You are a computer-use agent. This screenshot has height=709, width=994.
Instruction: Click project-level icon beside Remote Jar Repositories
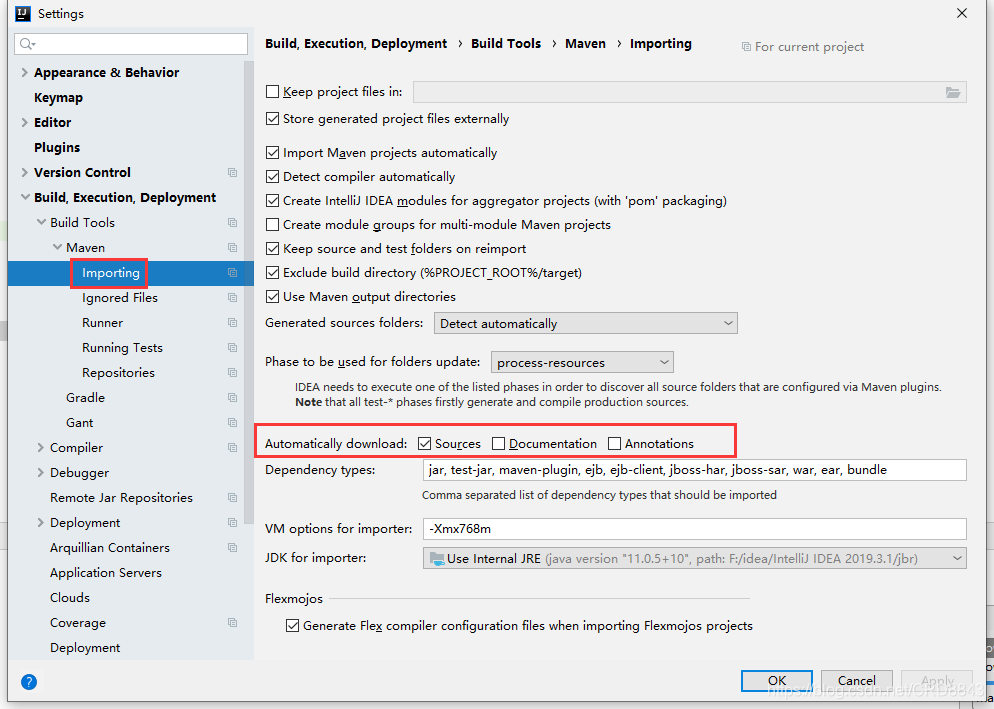233,498
